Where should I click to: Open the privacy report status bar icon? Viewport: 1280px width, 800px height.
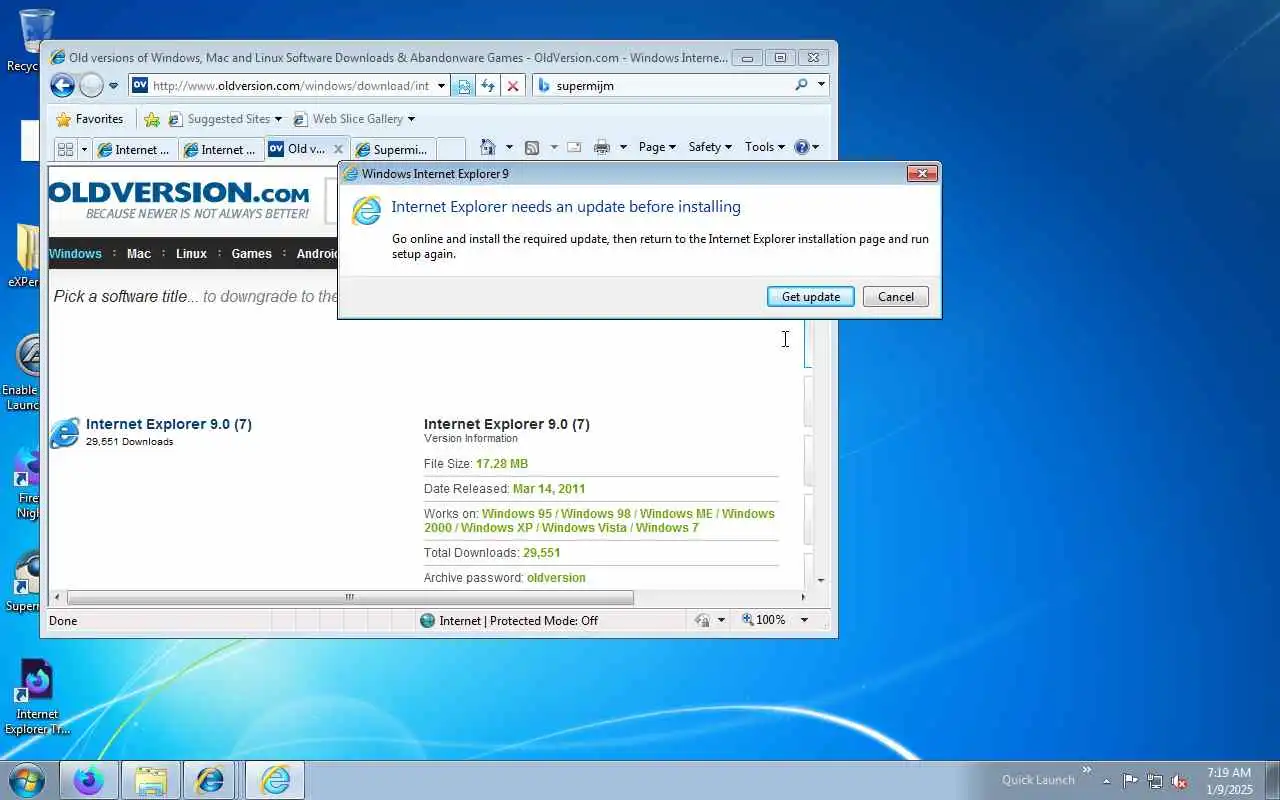pyautogui.click(x=702, y=621)
